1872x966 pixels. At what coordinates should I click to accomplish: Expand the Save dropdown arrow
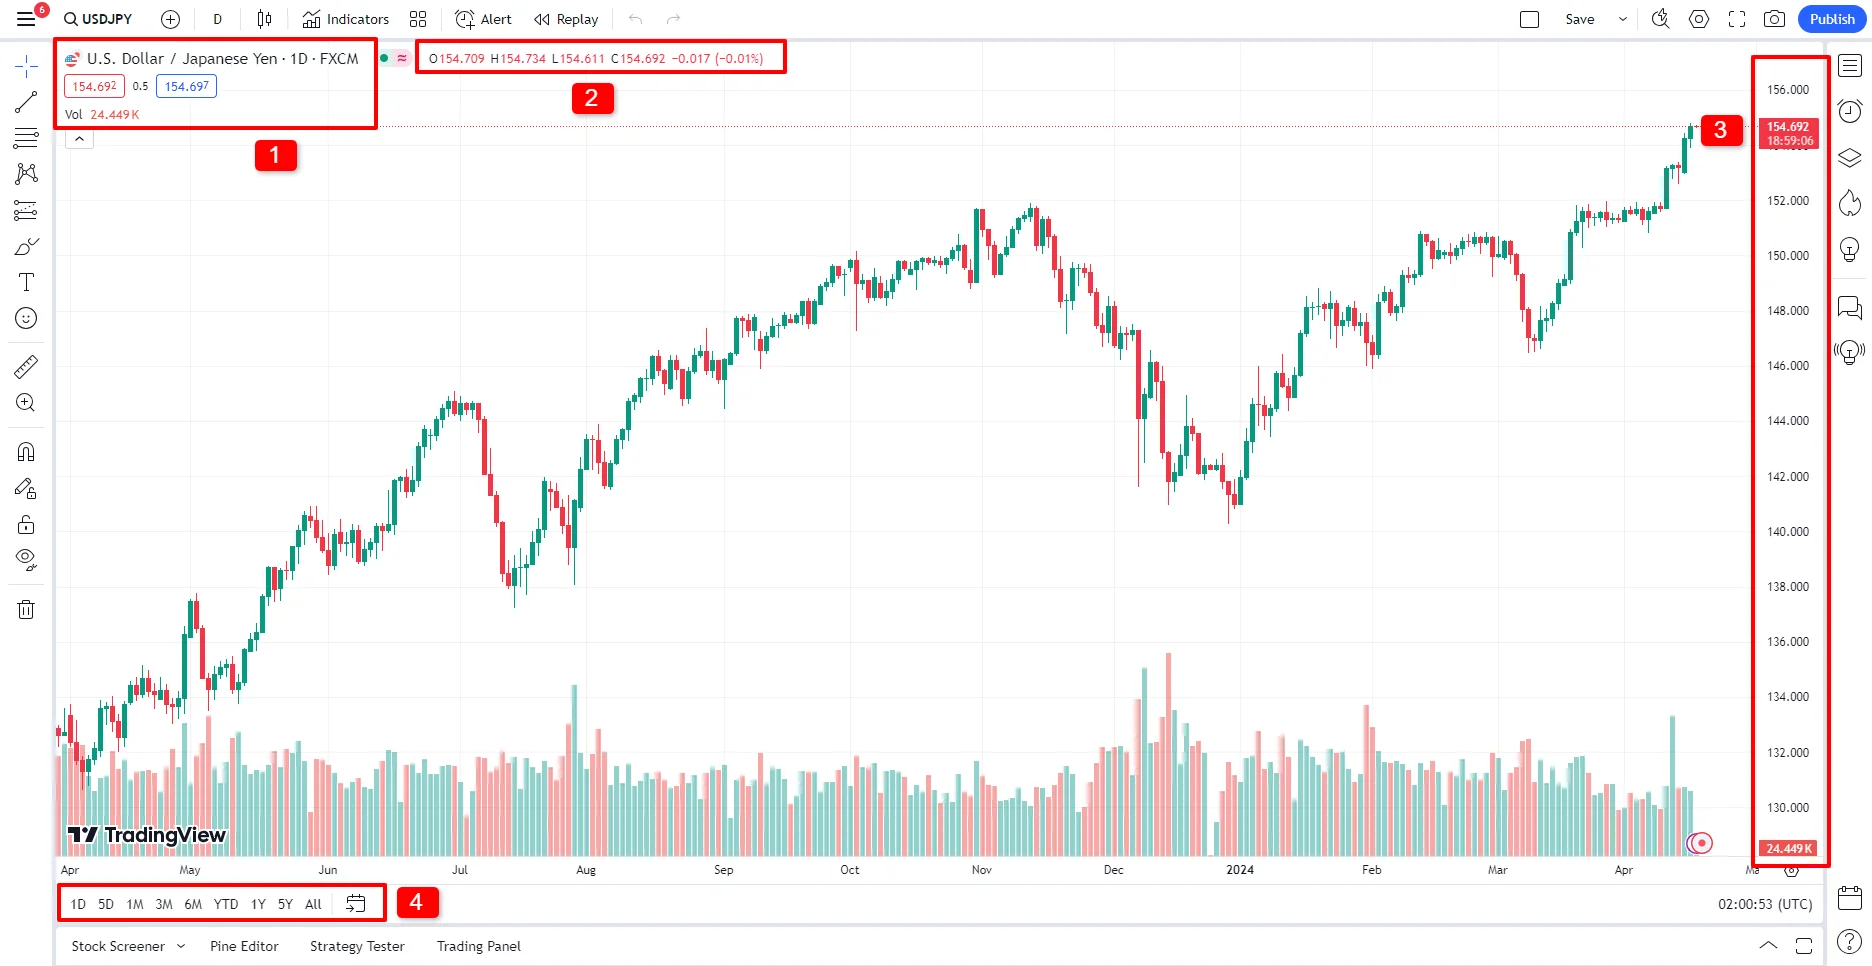coord(1622,19)
